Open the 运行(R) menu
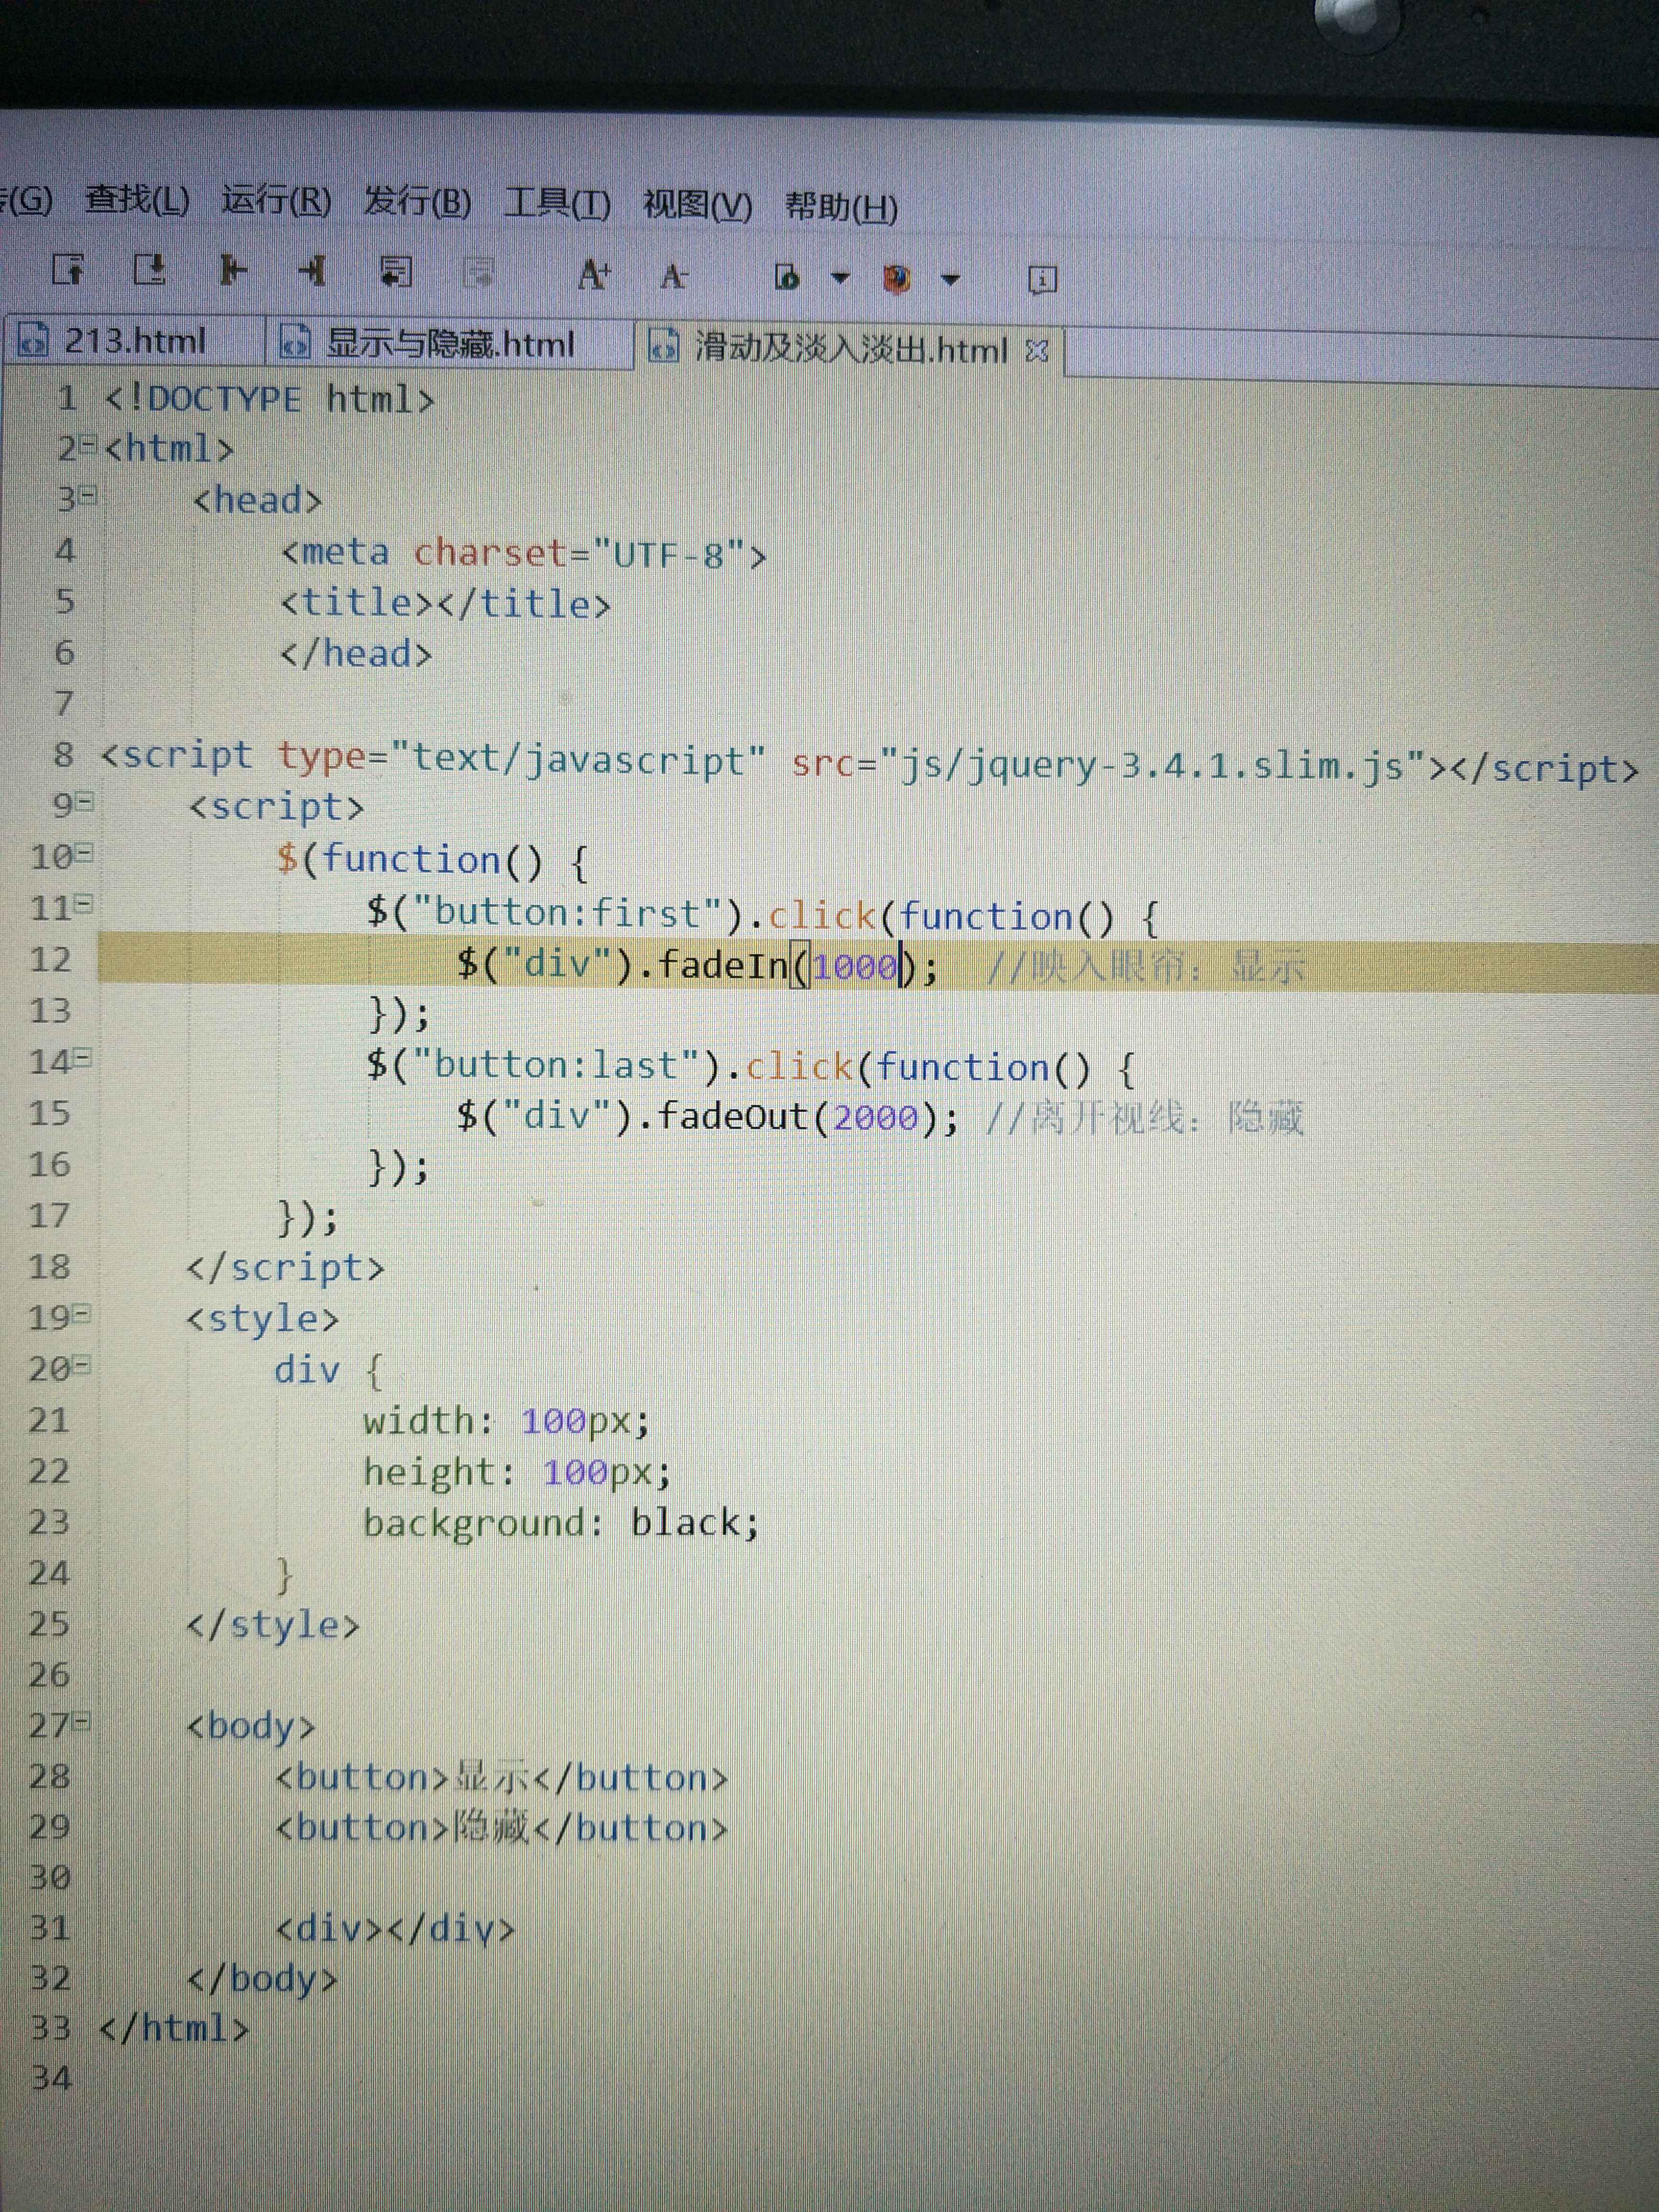This screenshot has height=2212, width=1659. pos(276,200)
